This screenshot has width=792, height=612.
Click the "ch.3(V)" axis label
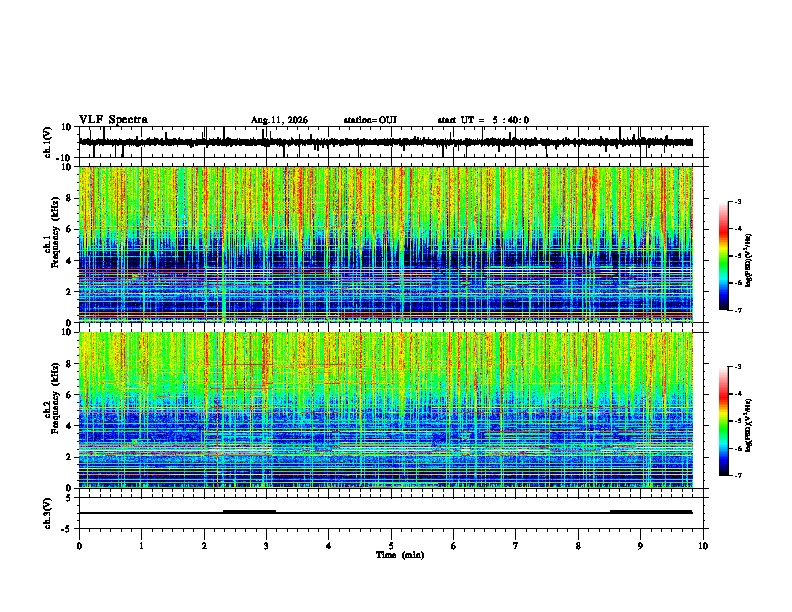[x=48, y=513]
